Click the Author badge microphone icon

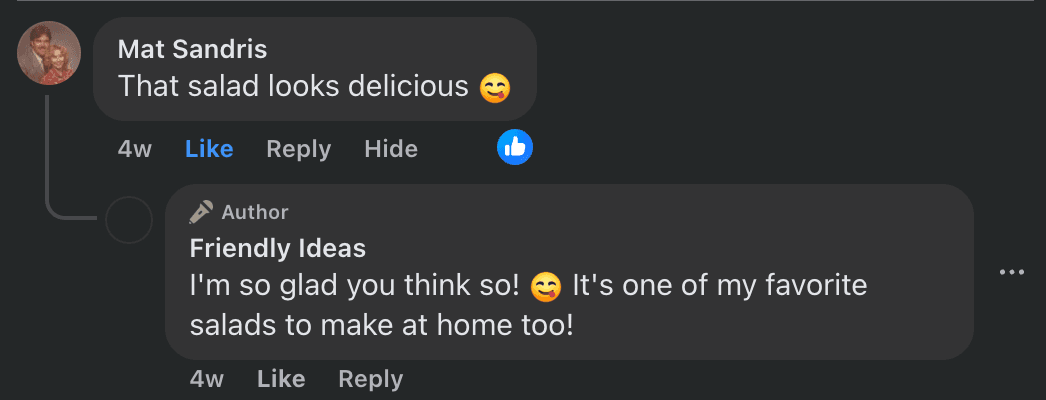(x=201, y=212)
